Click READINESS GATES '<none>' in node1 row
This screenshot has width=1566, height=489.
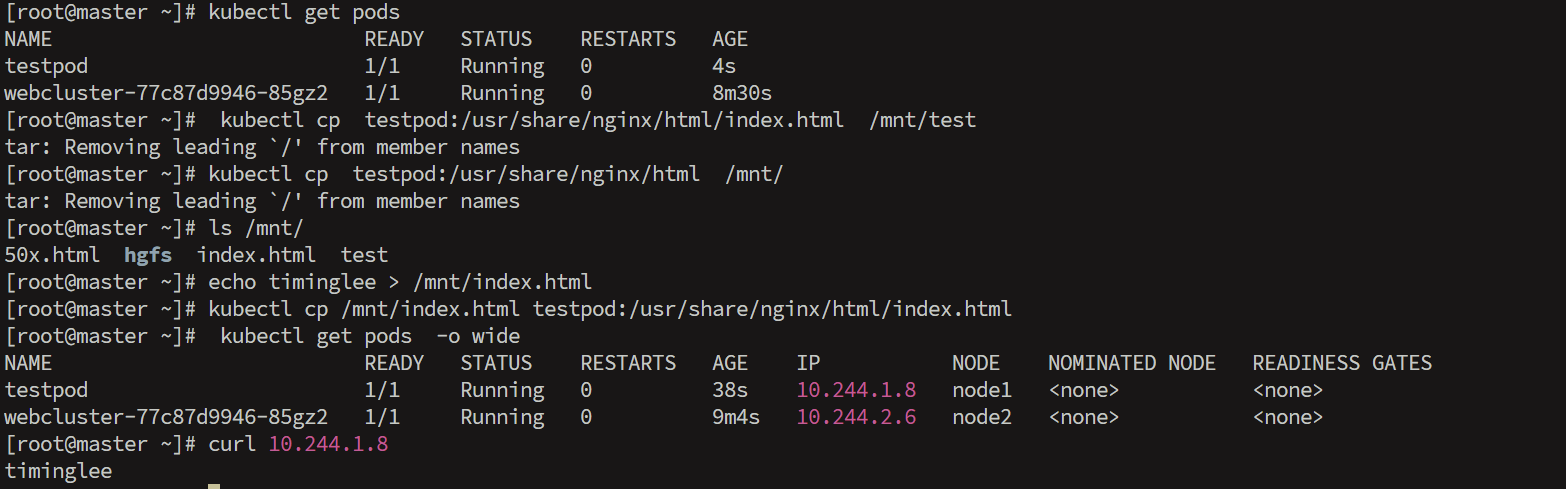click(x=1288, y=391)
